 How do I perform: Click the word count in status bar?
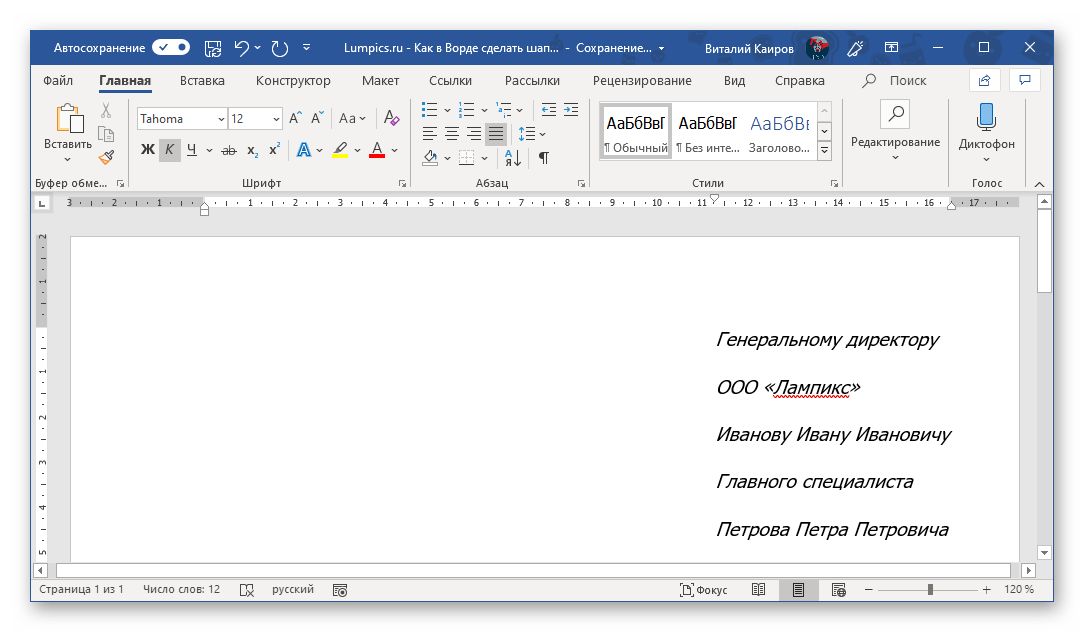click(x=181, y=590)
